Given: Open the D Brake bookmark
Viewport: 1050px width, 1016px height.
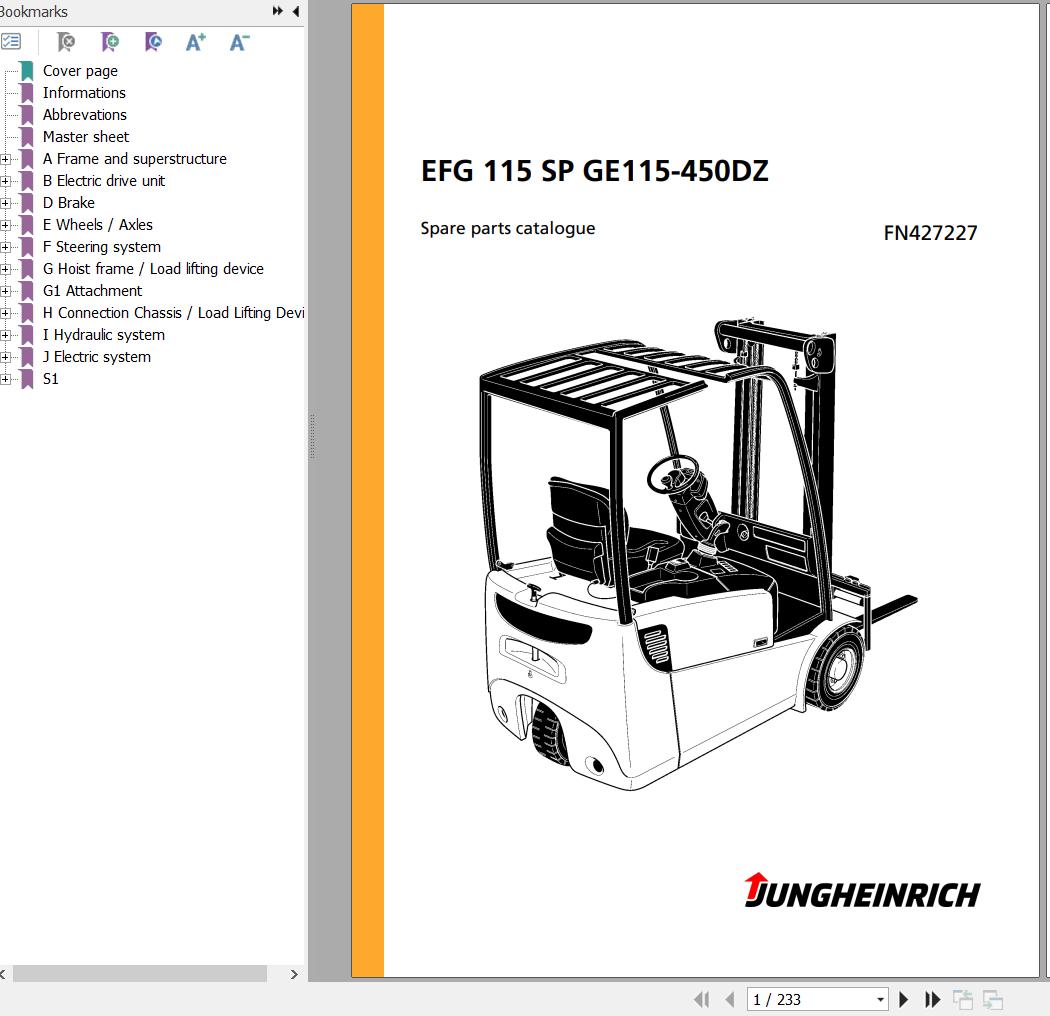Looking at the screenshot, I should coord(68,203).
